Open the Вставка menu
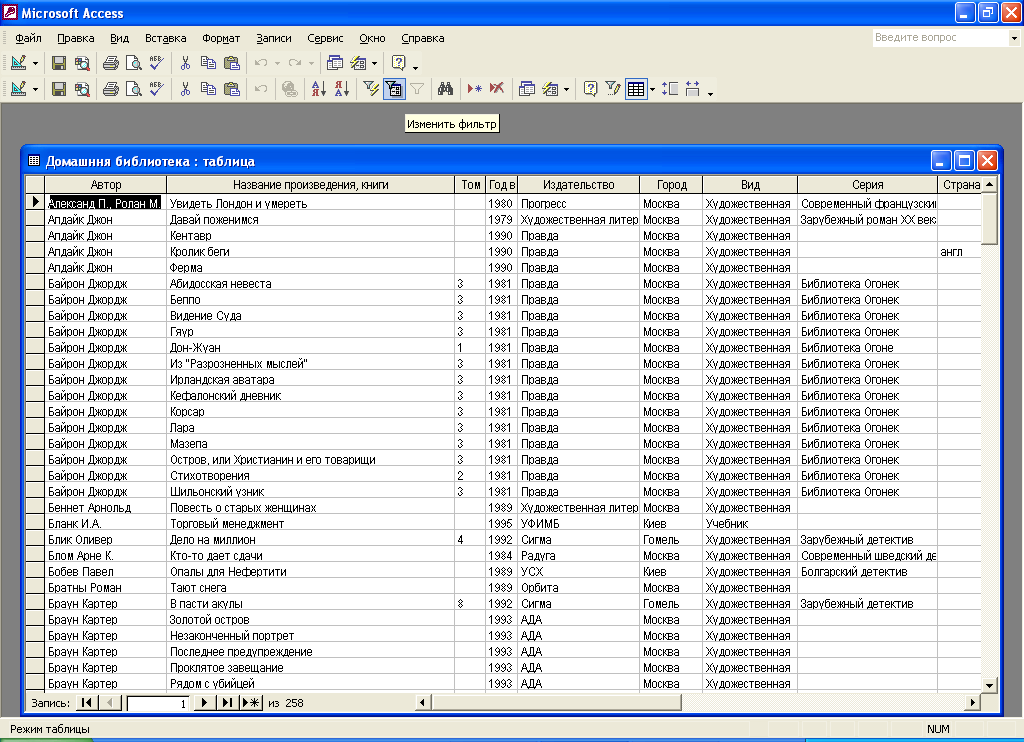Screen dimensions: 1024x742 [x=165, y=38]
